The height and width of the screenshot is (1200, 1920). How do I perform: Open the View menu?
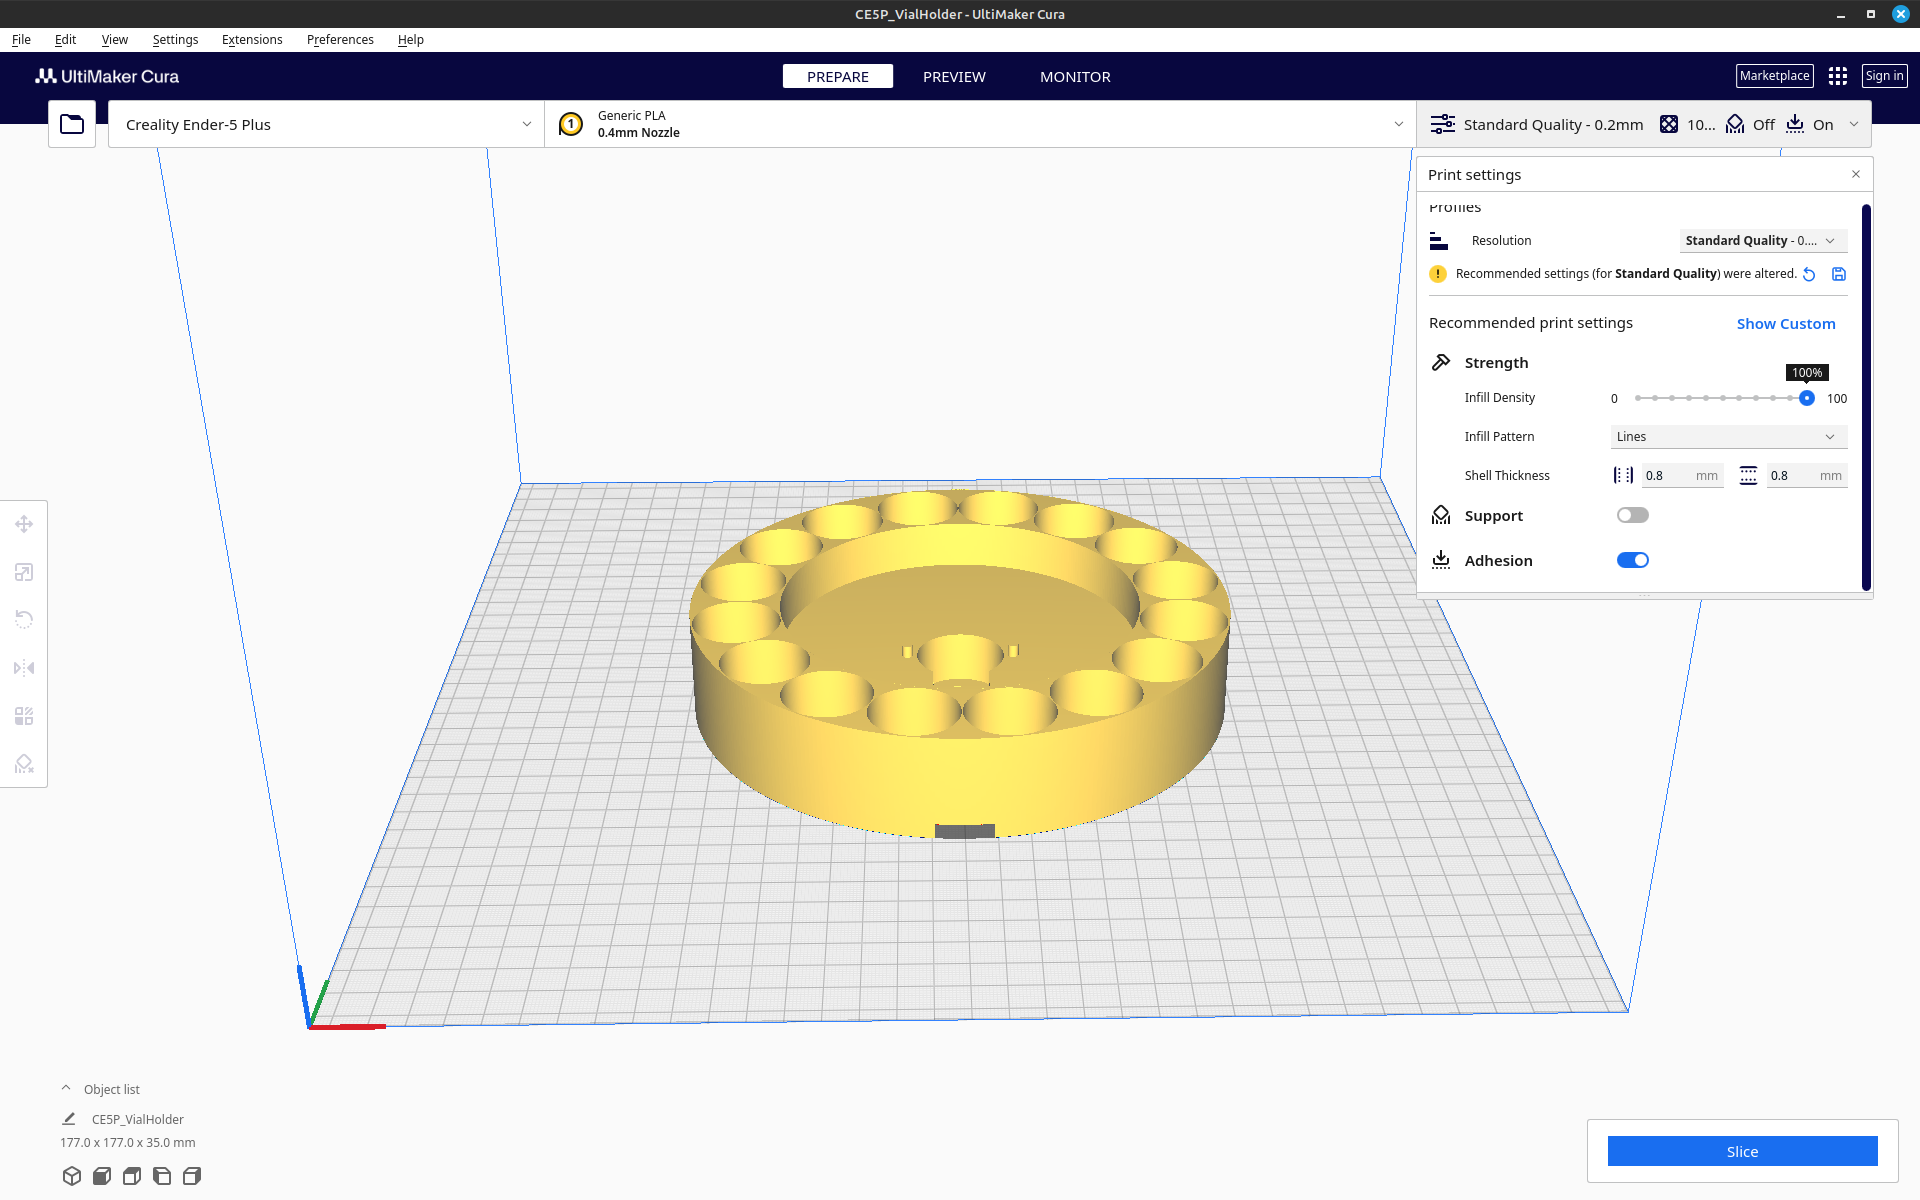click(x=115, y=40)
